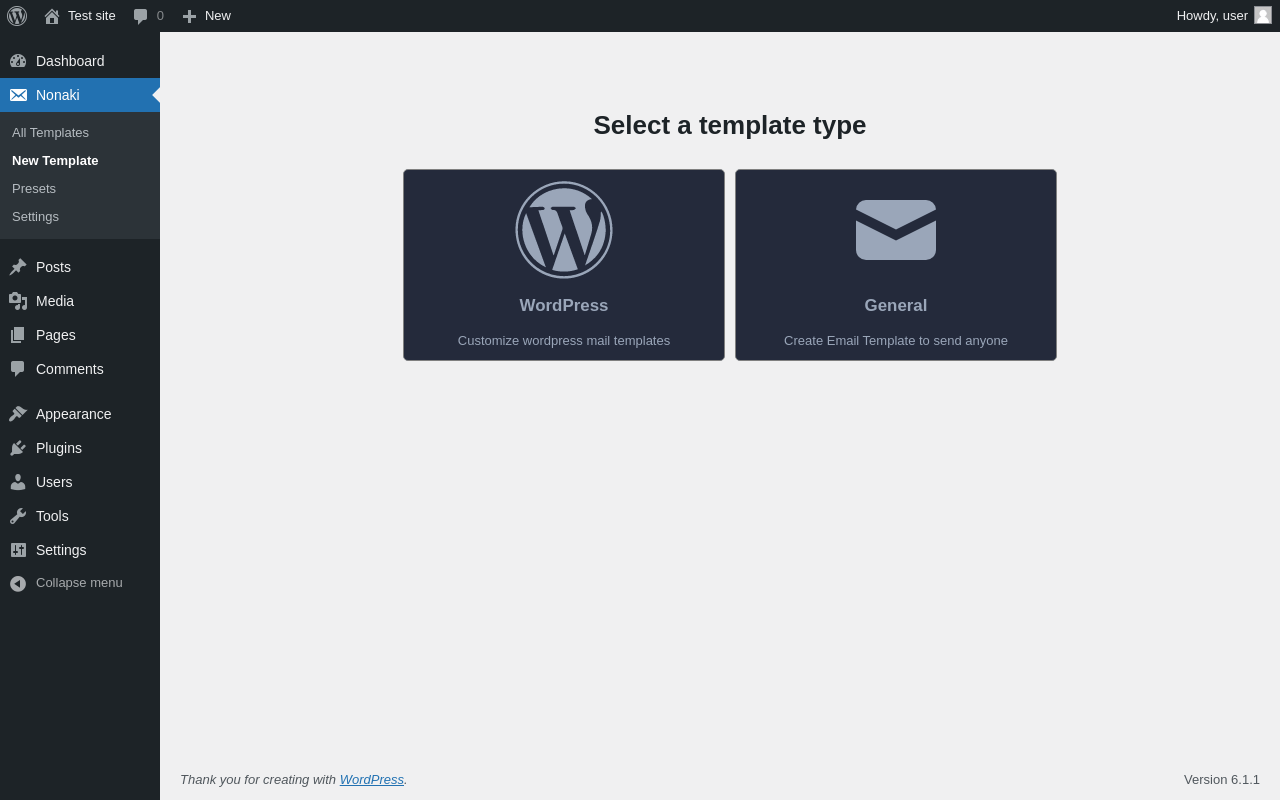
Task: Click the comment count 0 in admin bar
Action: [160, 16]
